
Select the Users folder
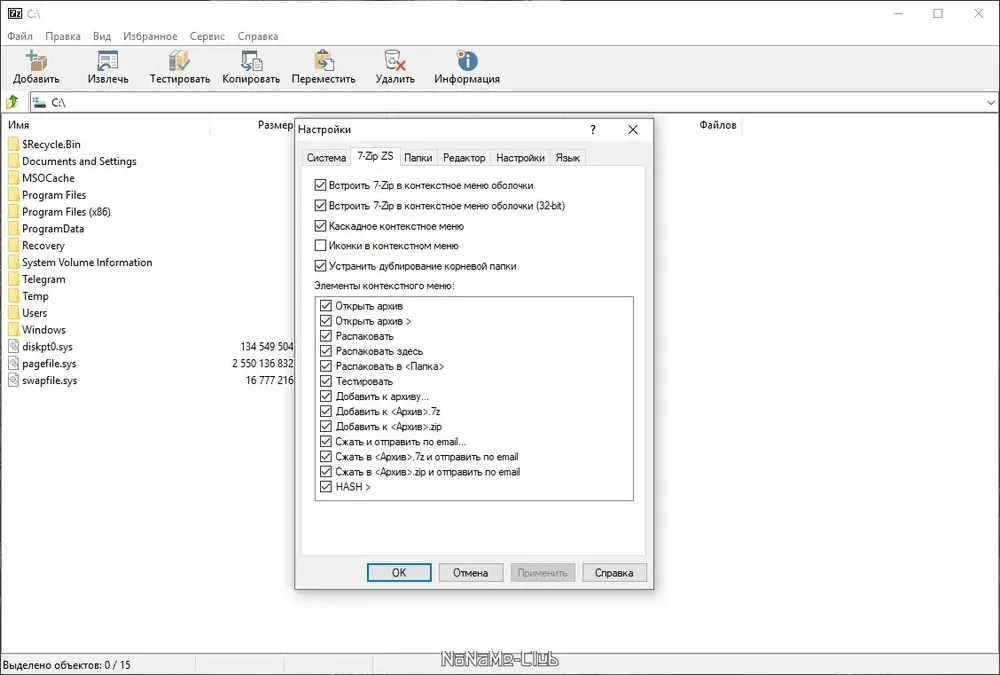(34, 313)
